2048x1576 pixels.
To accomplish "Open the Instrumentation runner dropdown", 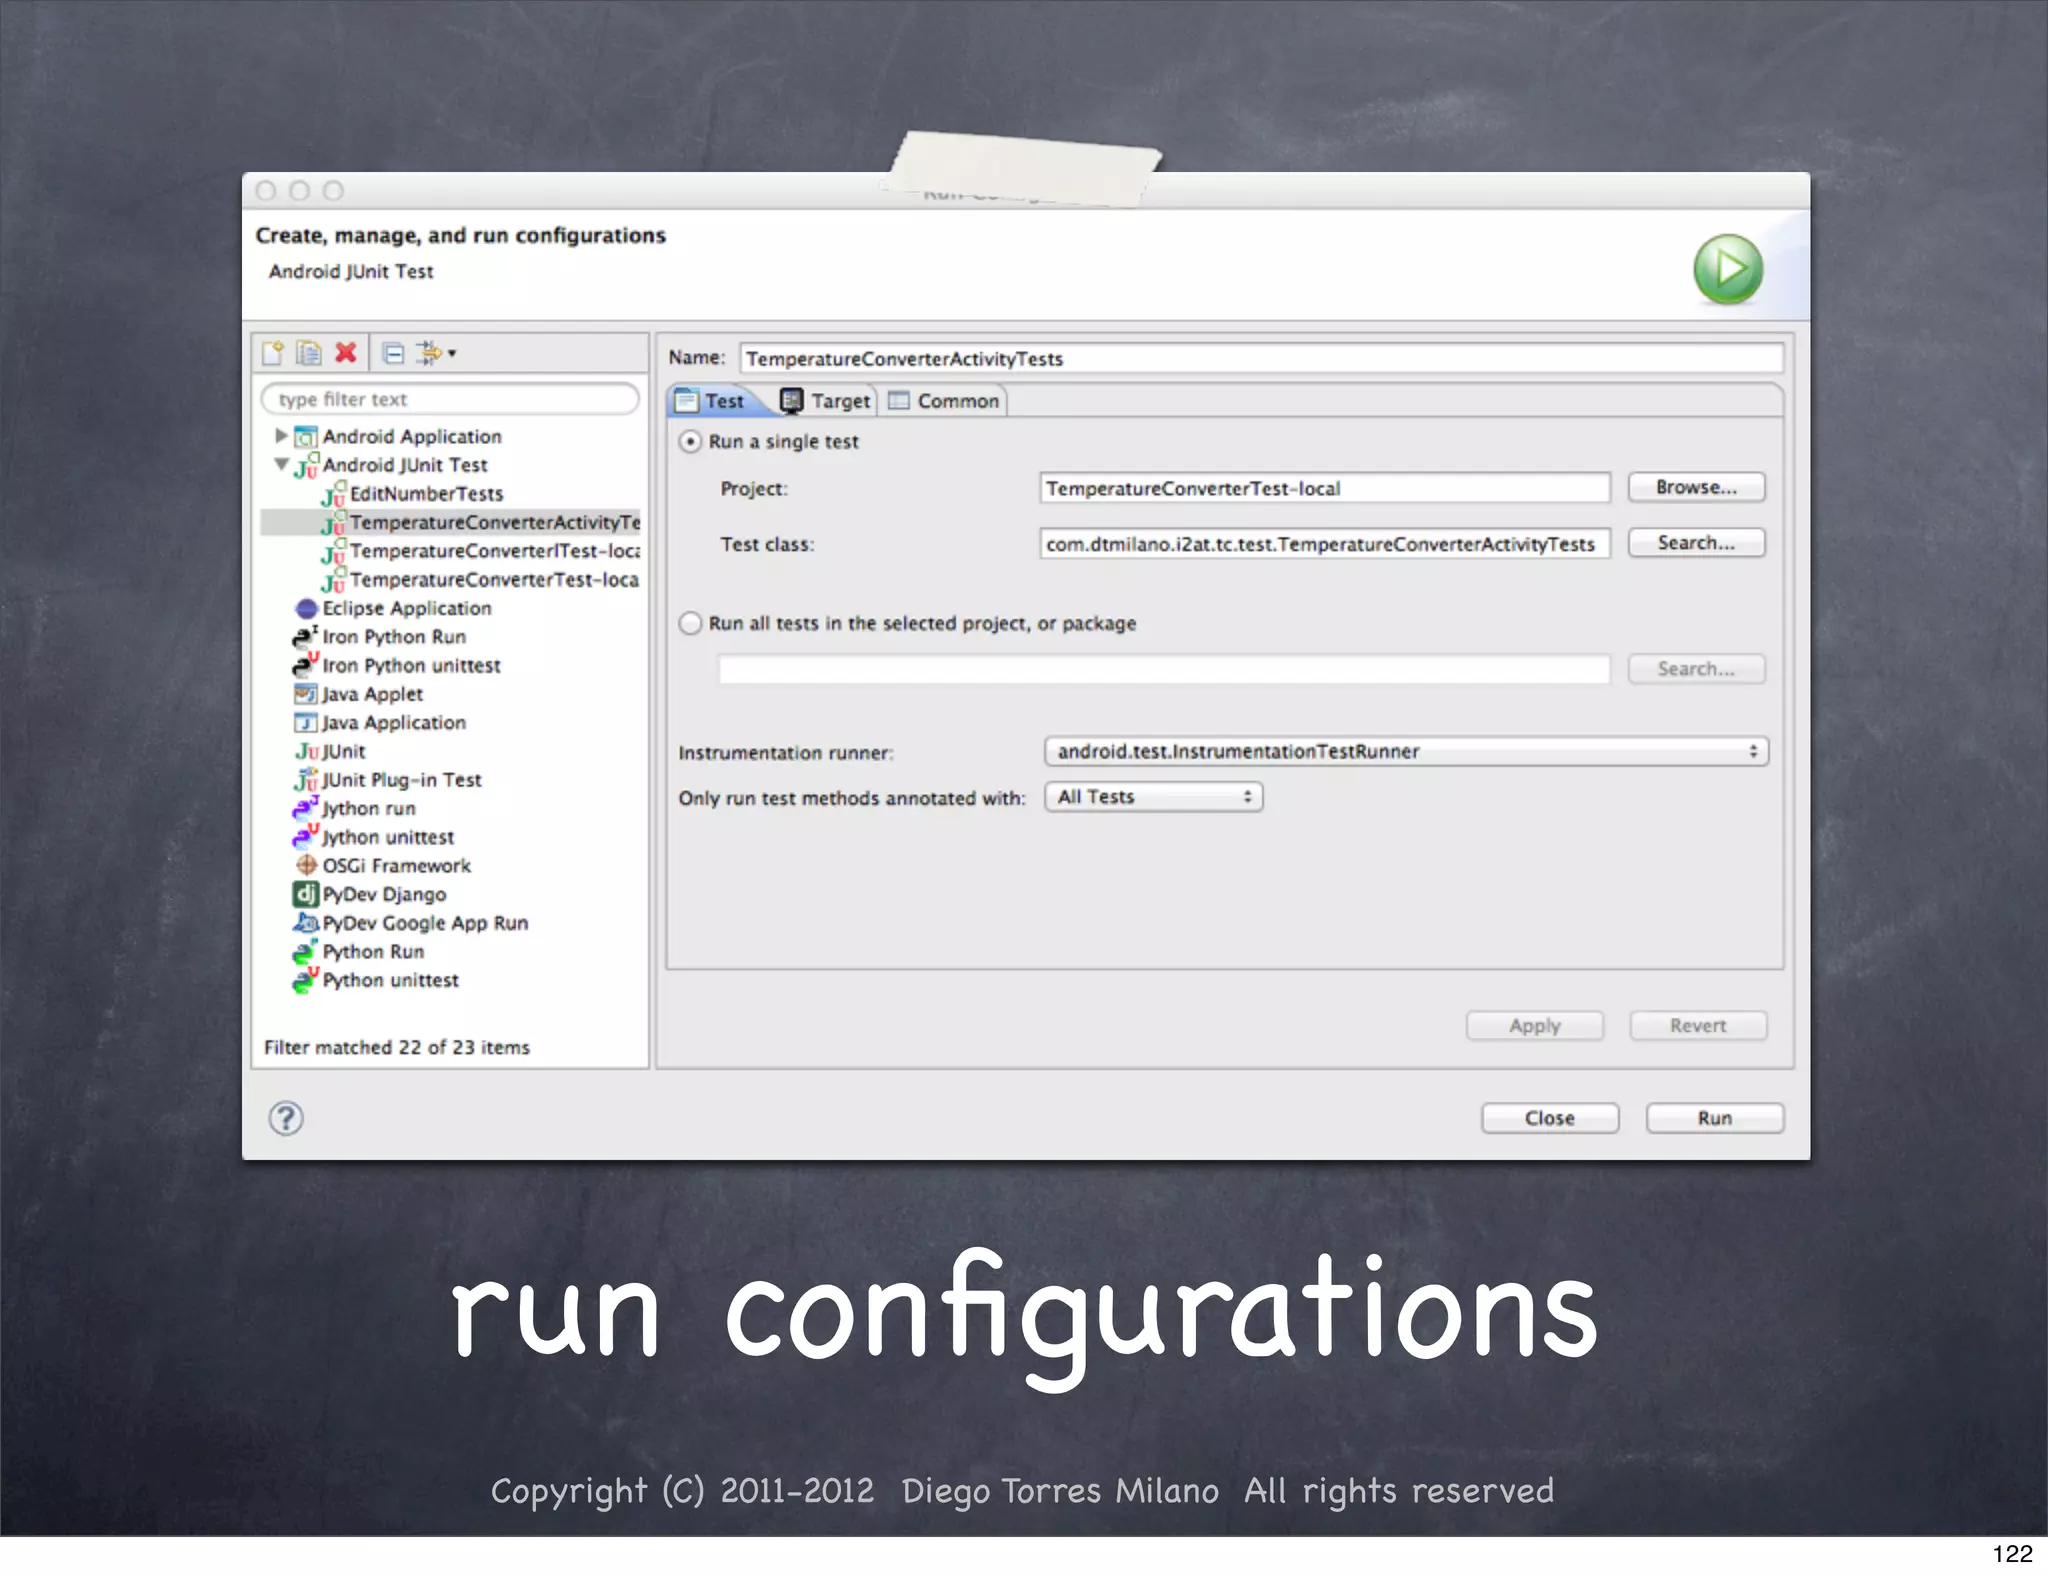I will (x=1405, y=752).
